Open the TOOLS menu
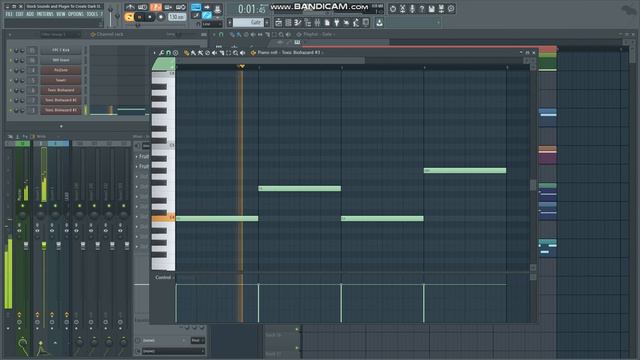 pos(92,14)
